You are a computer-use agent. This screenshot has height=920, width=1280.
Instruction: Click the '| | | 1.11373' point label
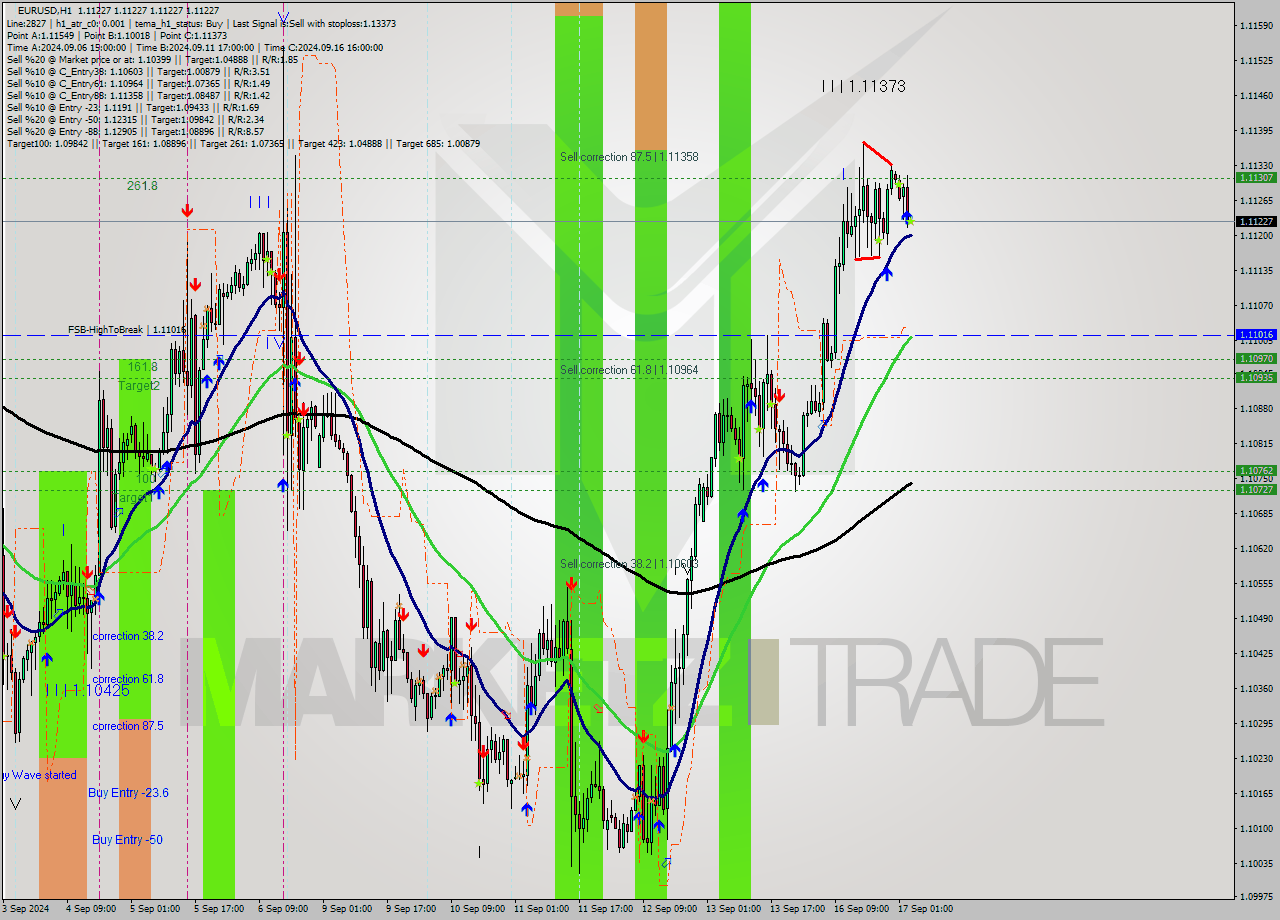pyautogui.click(x=863, y=87)
